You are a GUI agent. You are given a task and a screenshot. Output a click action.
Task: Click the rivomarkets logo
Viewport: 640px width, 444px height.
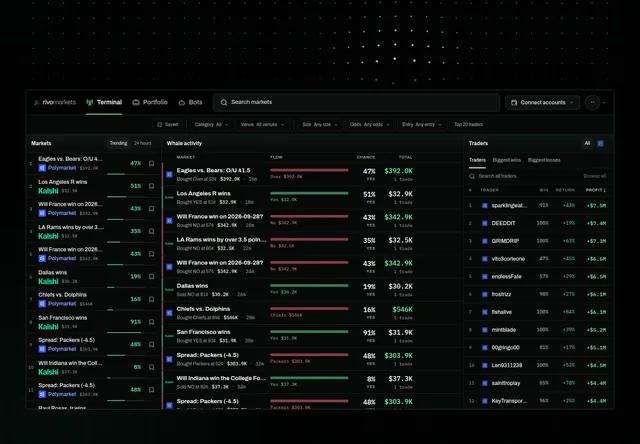point(55,102)
